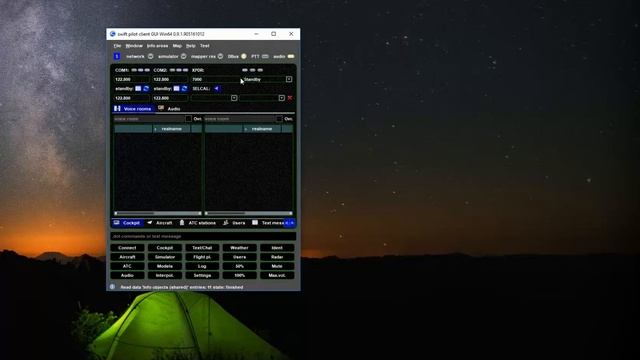
Task: Click the simulator status LED indicator
Action: pyautogui.click(x=184, y=56)
